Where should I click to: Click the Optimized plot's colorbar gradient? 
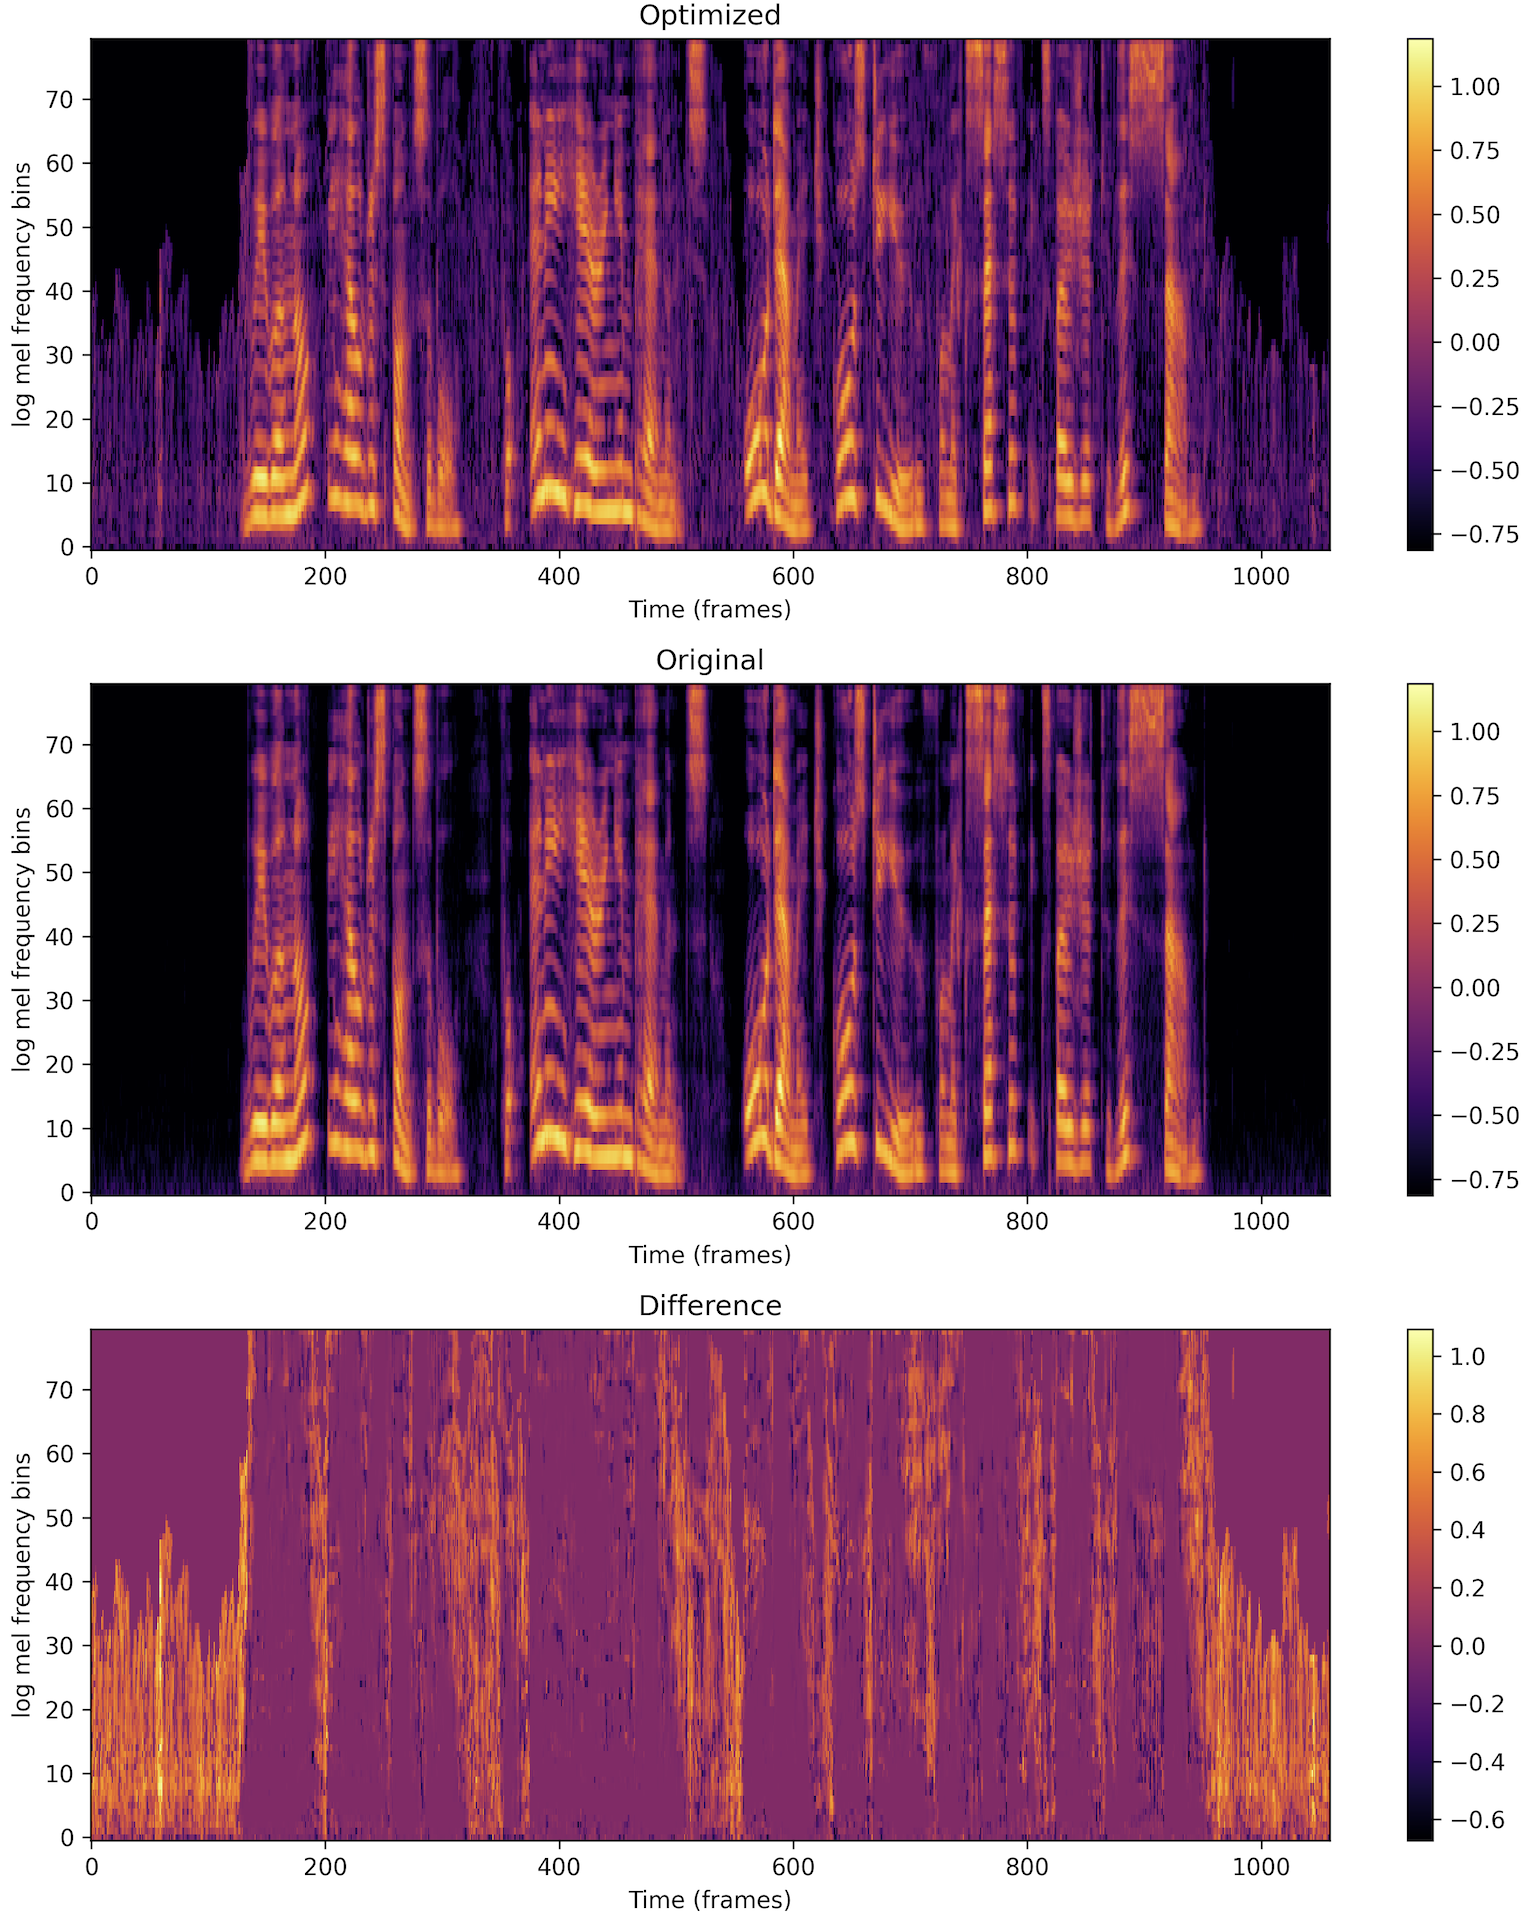1419,294
